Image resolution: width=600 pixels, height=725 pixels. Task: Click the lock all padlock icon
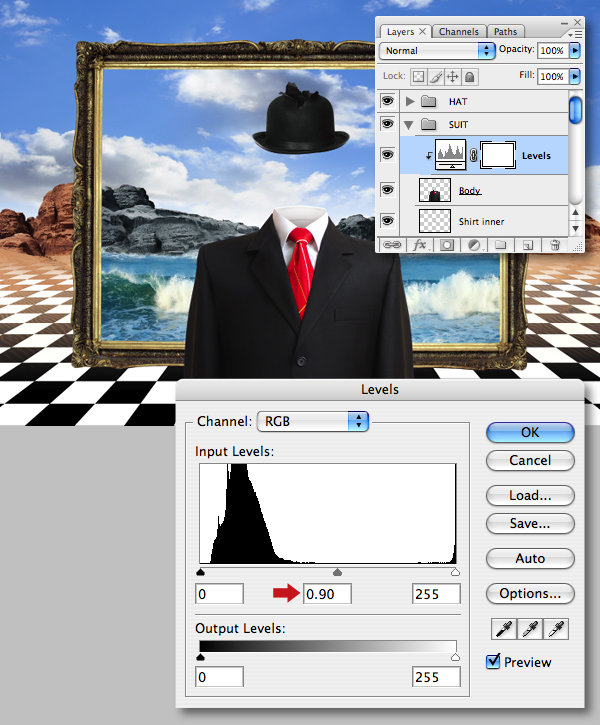(x=470, y=77)
